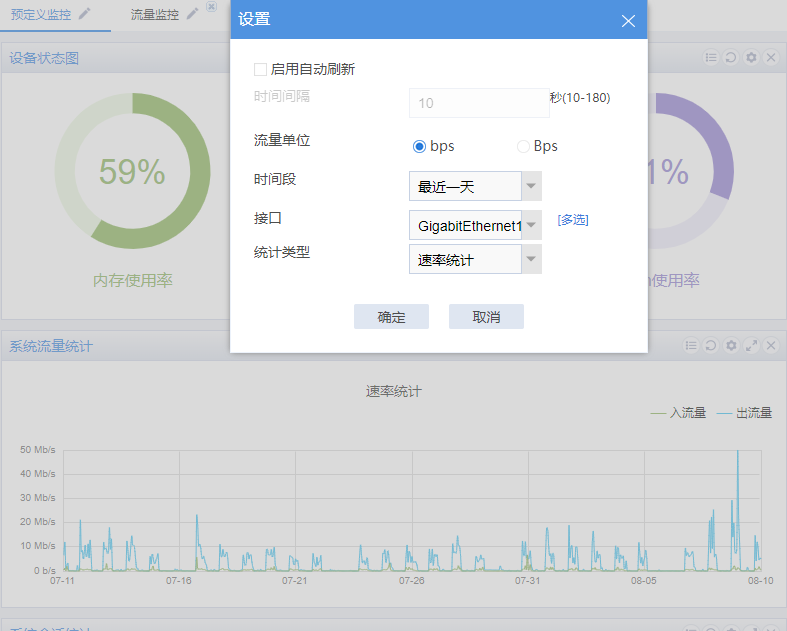Viewport: 787px width, 631px height.
Task: Switch to the 预定义监控 tab
Action: pyautogui.click(x=41, y=15)
